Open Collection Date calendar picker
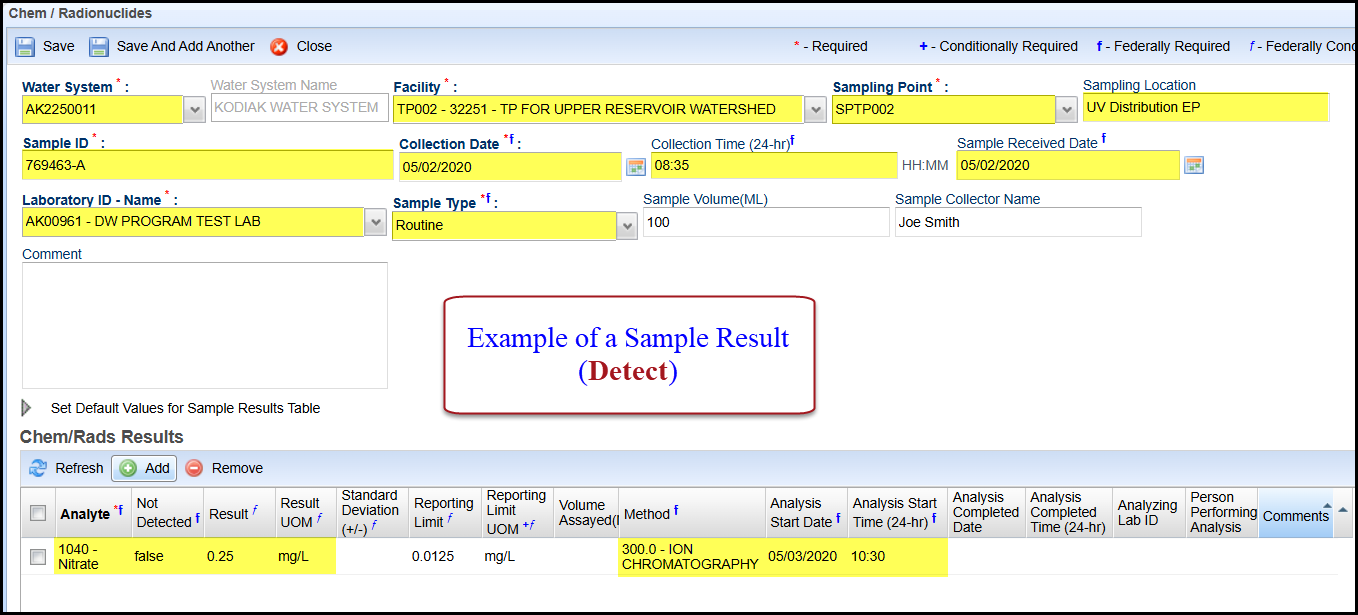1358x615 pixels. 635,166
